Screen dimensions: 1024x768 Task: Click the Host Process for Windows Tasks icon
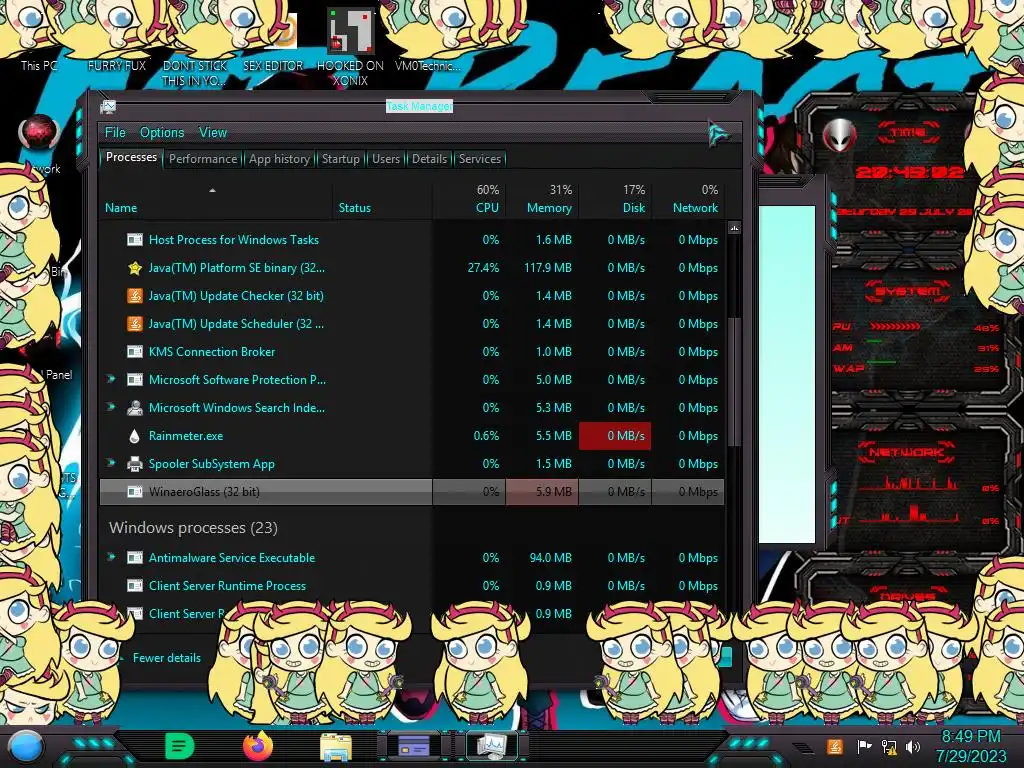coord(135,240)
